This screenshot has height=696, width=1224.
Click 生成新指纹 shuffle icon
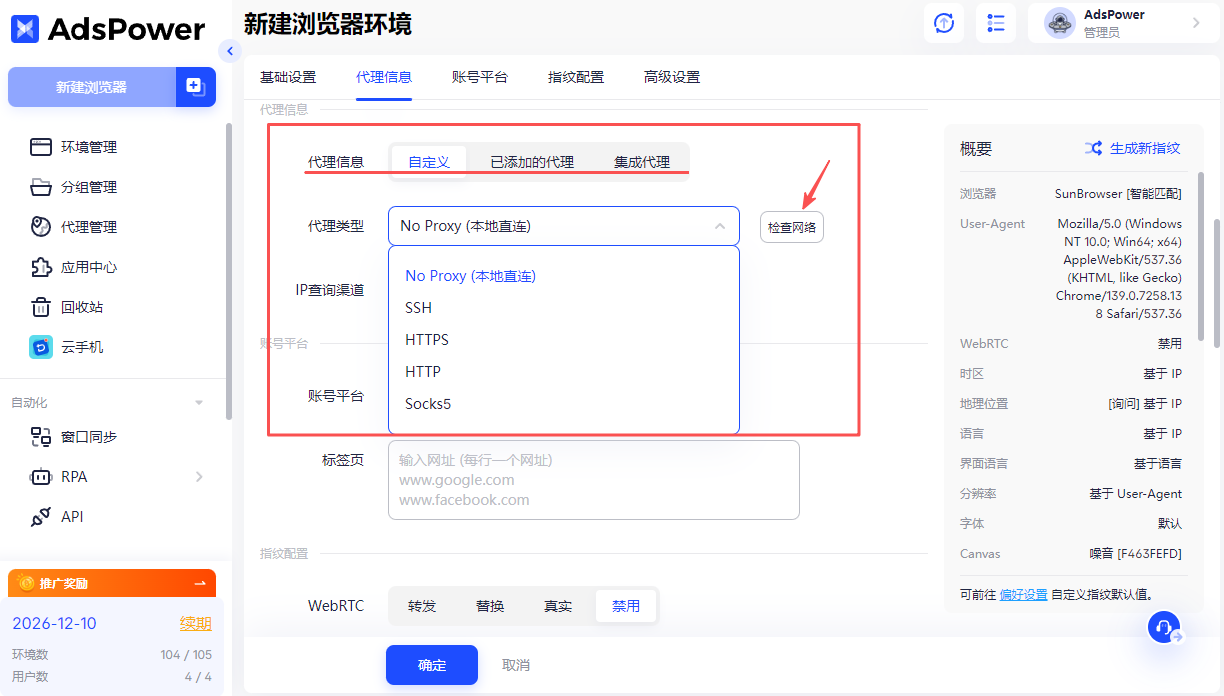(x=1094, y=148)
